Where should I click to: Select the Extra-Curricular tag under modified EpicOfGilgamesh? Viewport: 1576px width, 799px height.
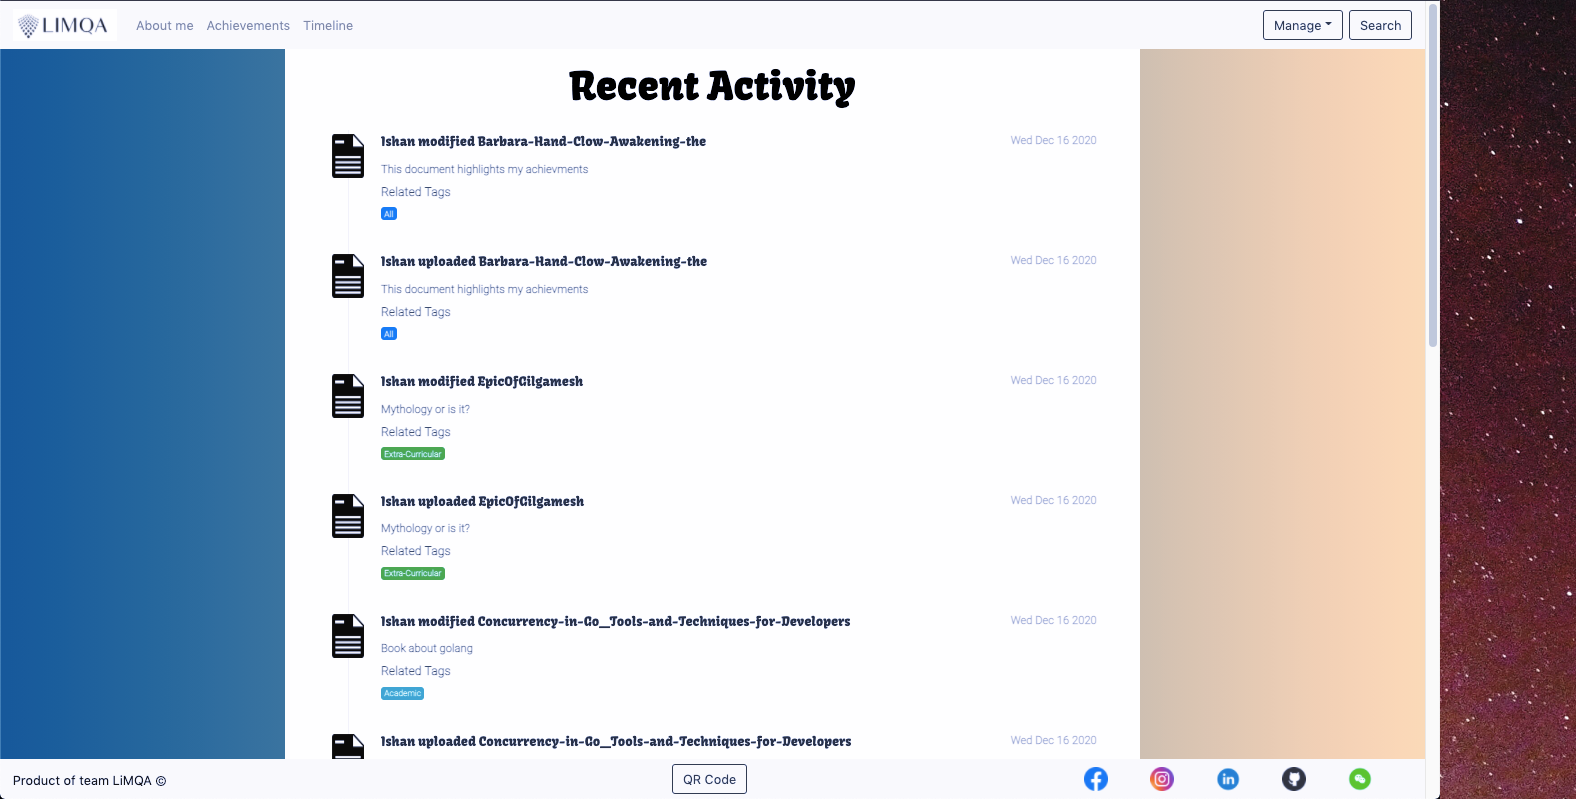coord(413,454)
